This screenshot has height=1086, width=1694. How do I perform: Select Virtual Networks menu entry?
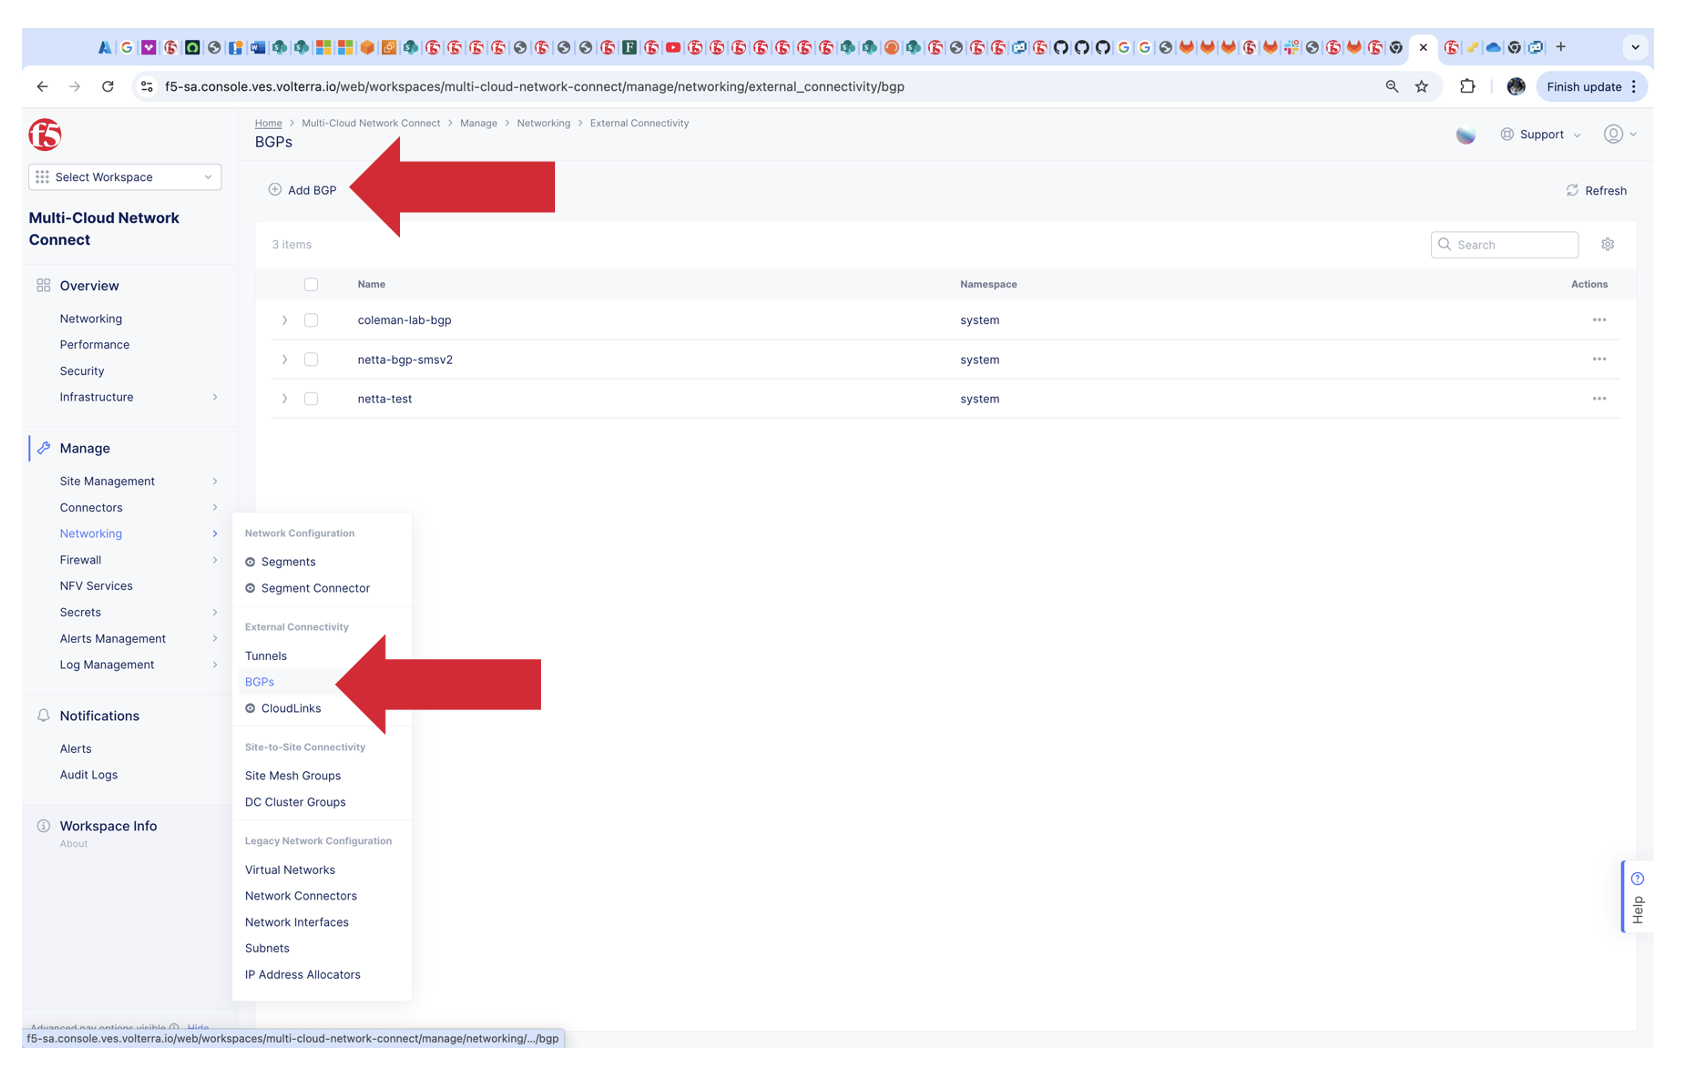pos(290,870)
